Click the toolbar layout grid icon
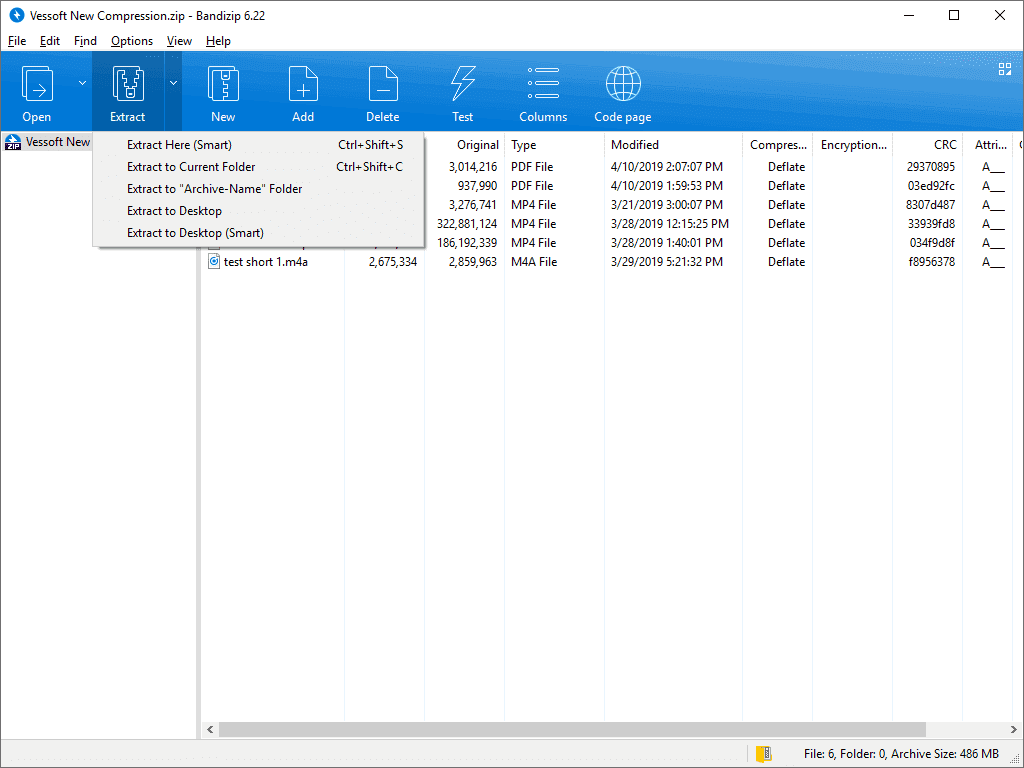1024x768 pixels. [x=1005, y=69]
